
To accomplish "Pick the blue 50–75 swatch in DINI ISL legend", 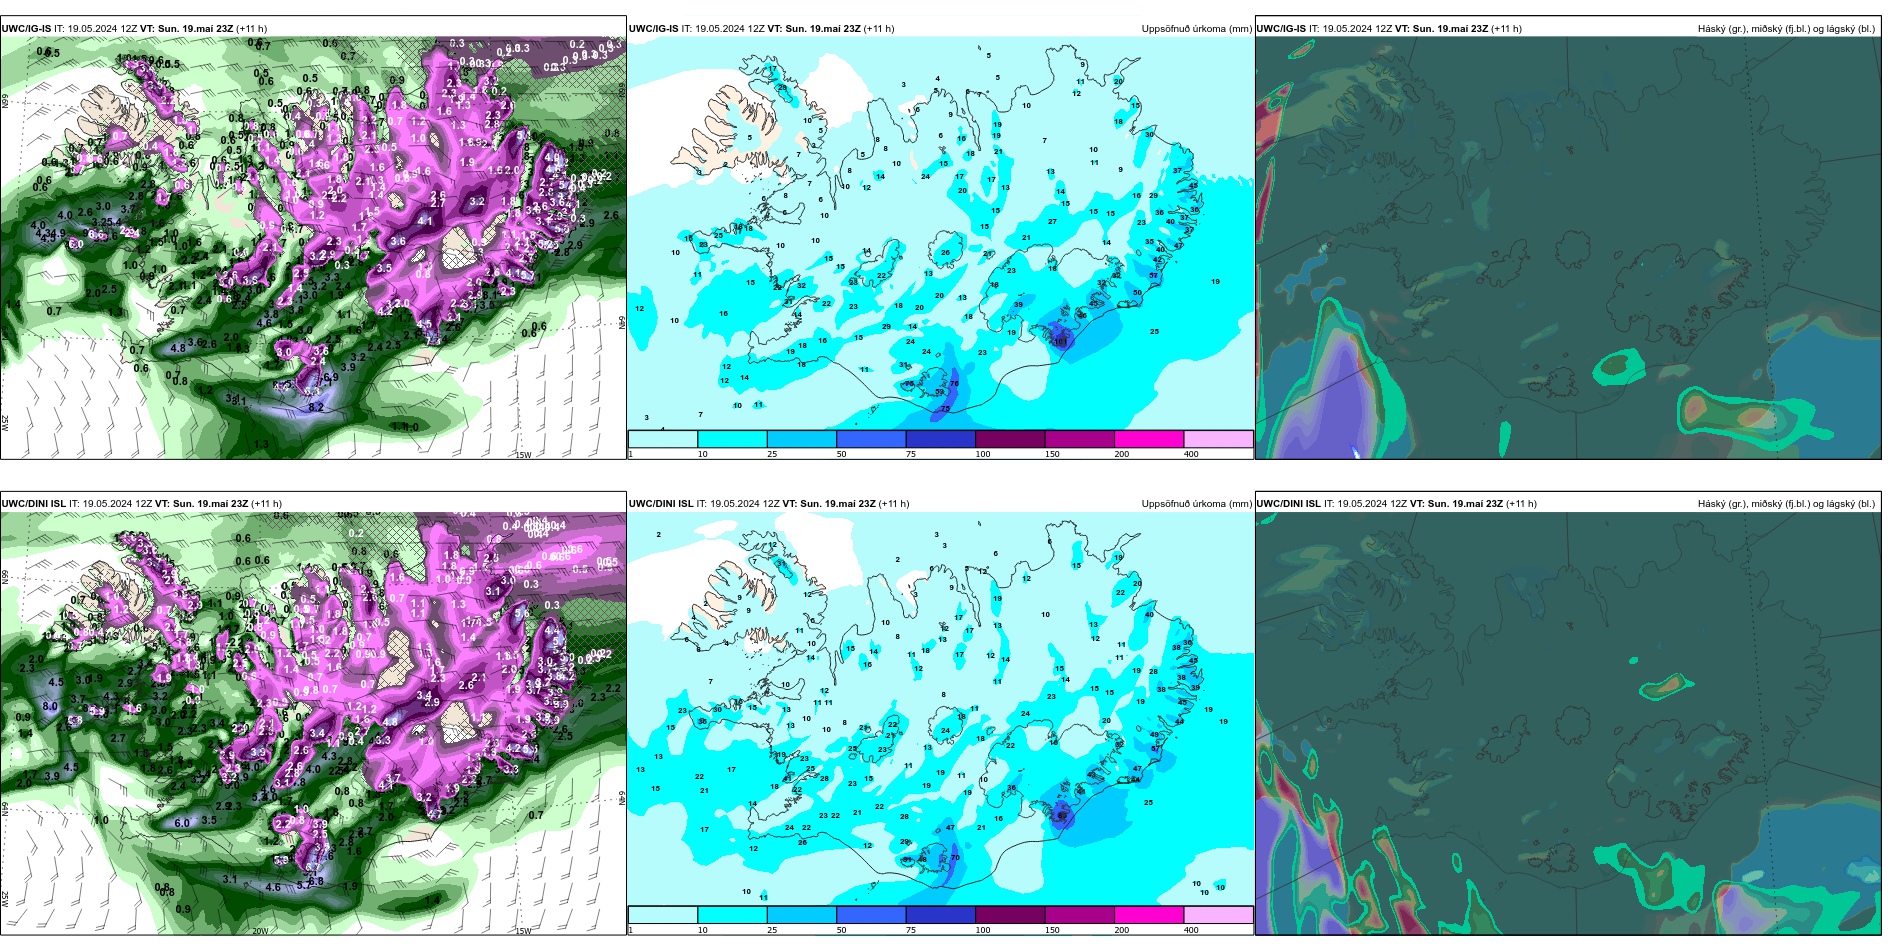I will (871, 915).
